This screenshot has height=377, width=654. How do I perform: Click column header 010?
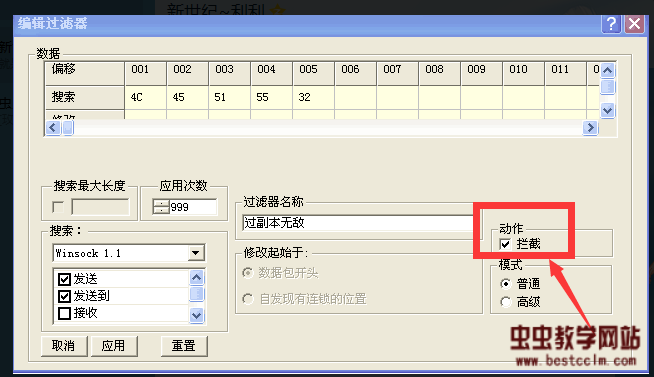click(524, 73)
